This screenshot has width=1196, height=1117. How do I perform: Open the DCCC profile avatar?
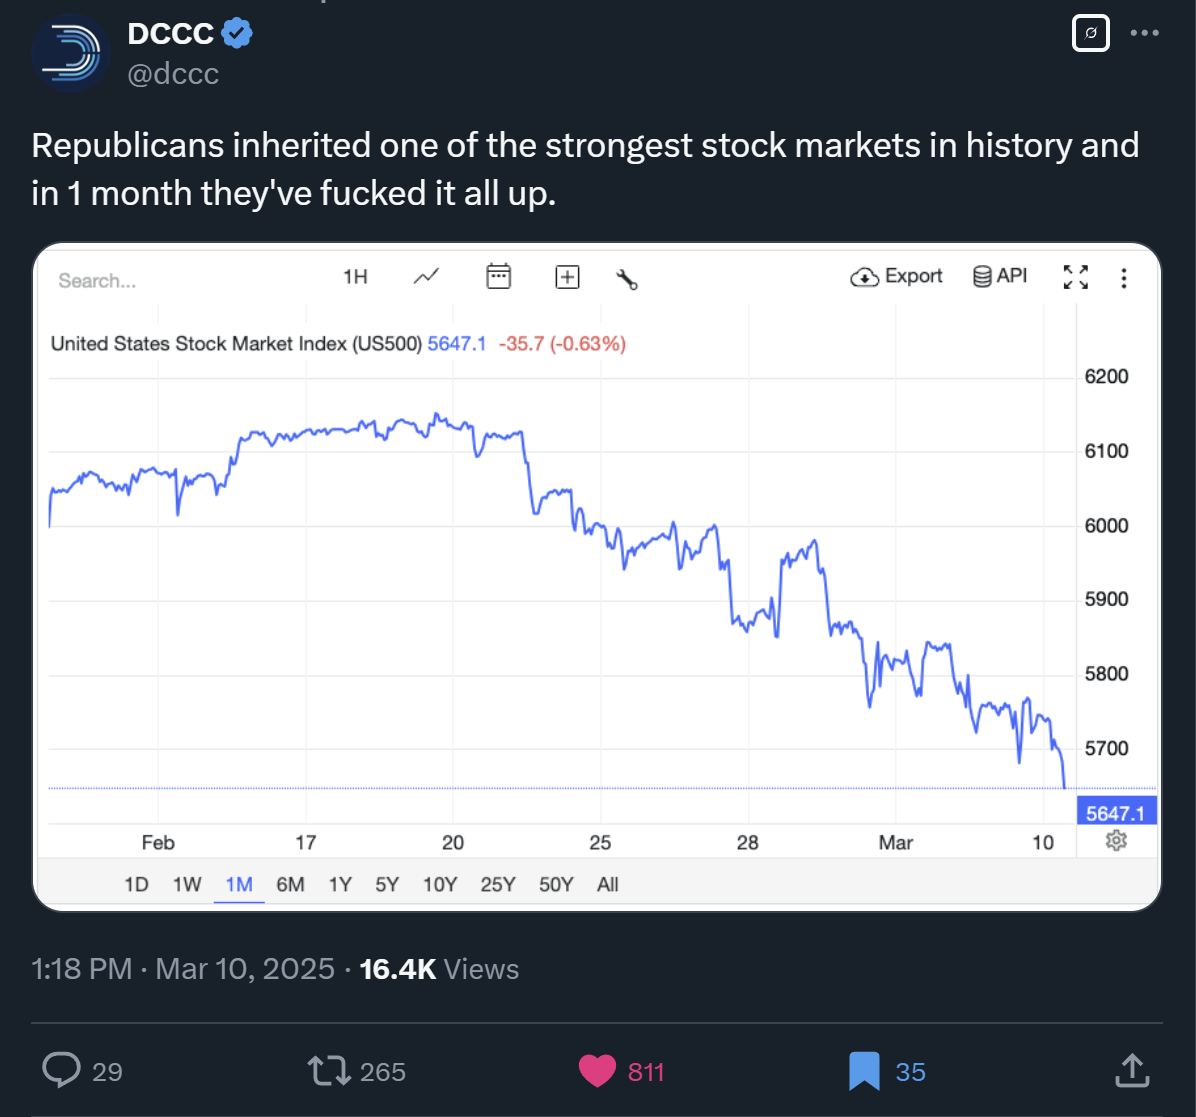click(71, 53)
